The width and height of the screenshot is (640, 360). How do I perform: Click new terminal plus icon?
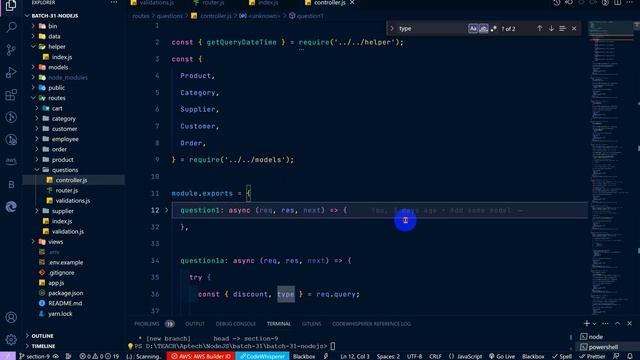587,323
